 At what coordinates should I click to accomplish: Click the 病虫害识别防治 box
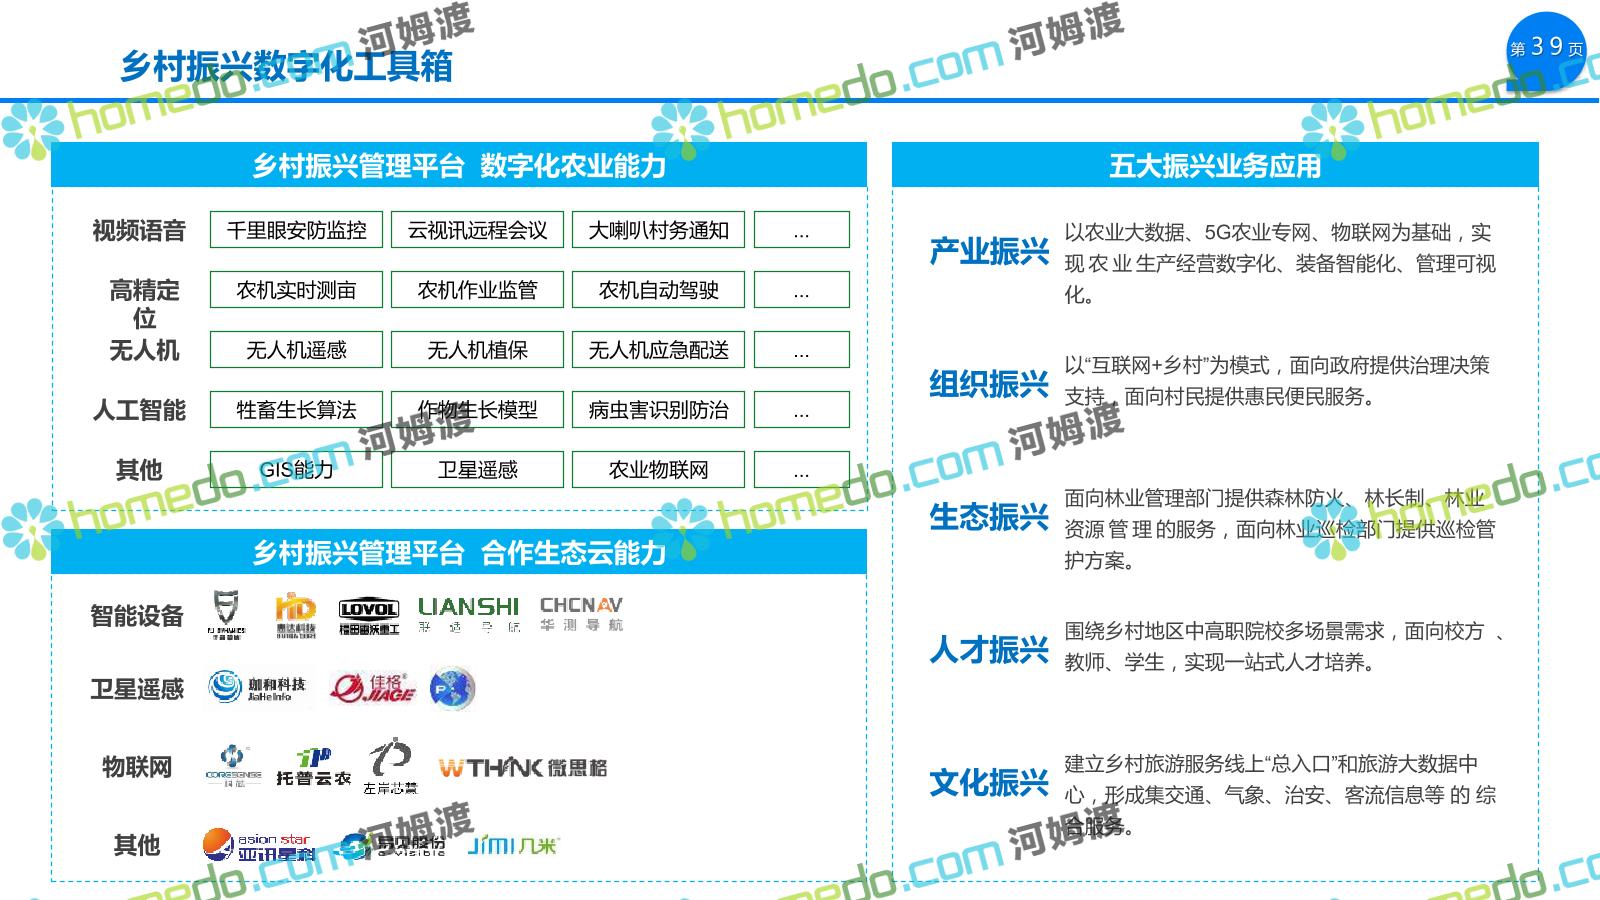(x=658, y=410)
